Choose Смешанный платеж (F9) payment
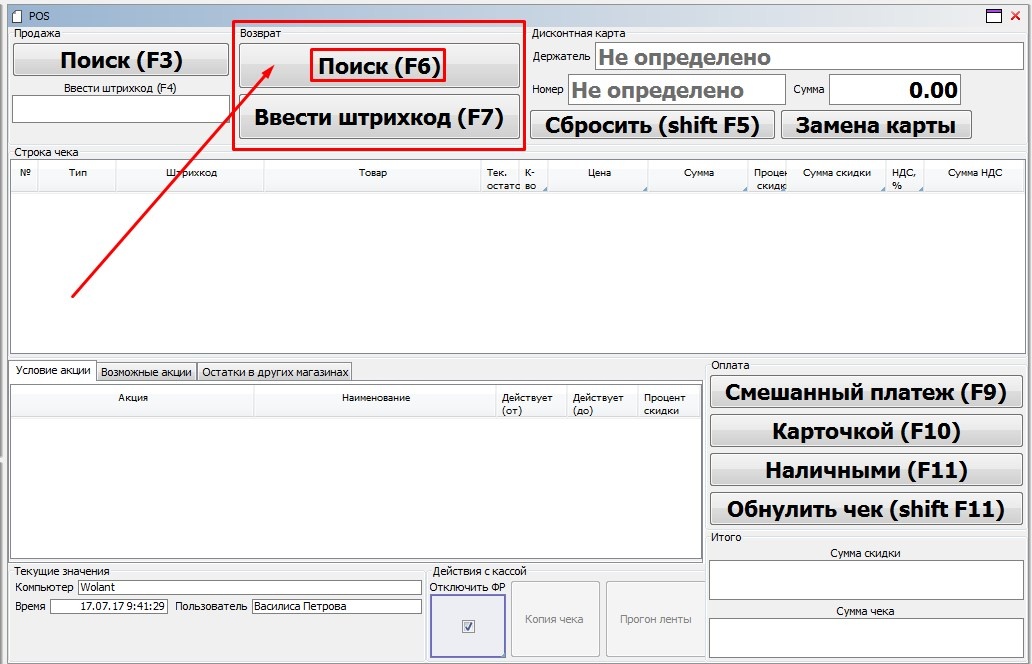The image size is (1032, 664). click(x=865, y=392)
